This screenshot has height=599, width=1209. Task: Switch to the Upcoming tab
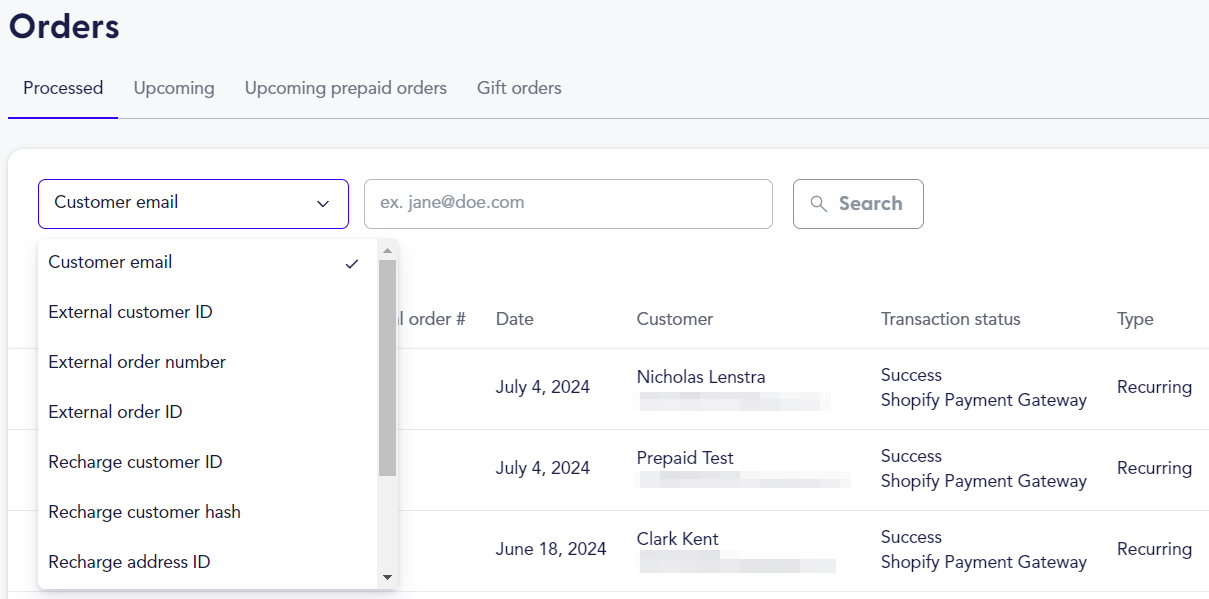pyautogui.click(x=173, y=88)
